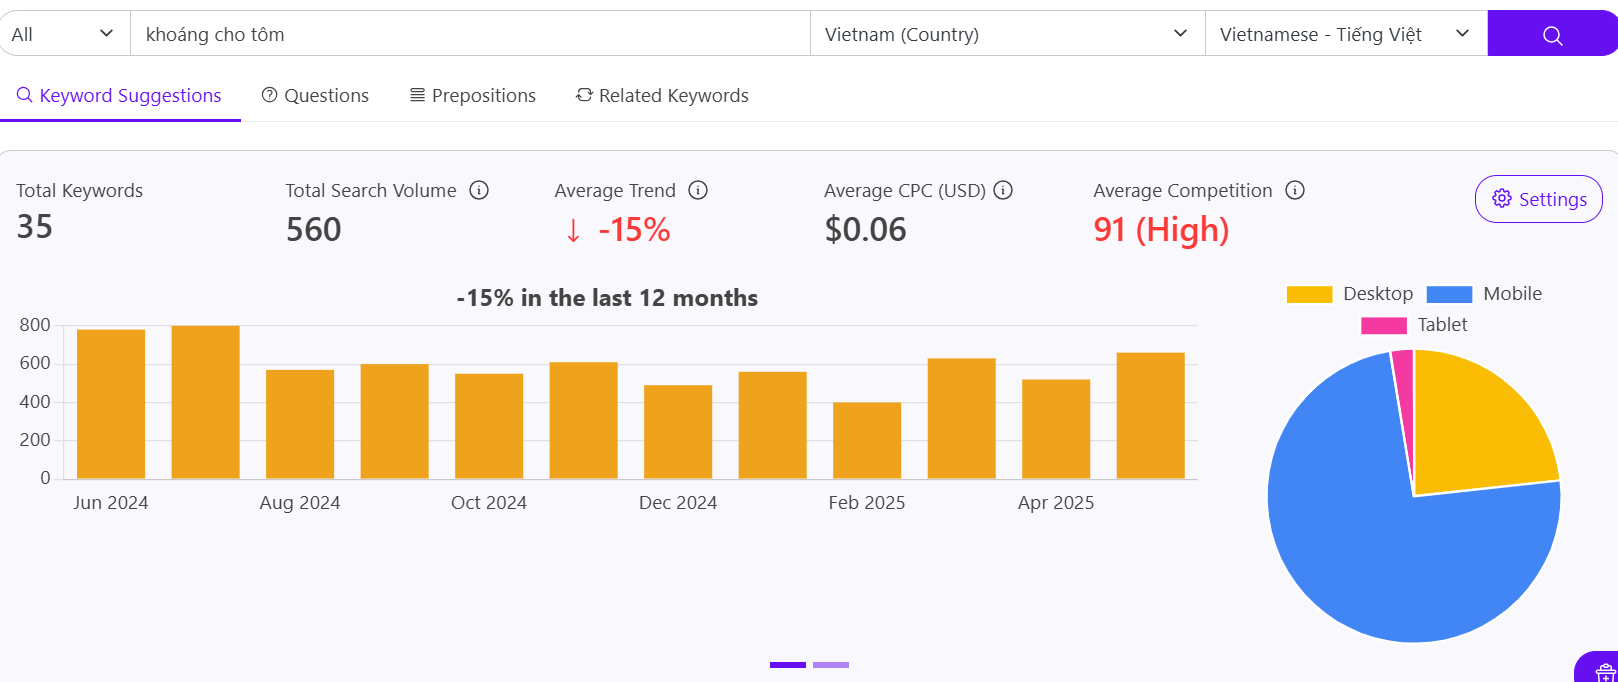Click the keyword input containing khoáng cho tôm
The width and height of the screenshot is (1618, 682).
coord(470,34)
